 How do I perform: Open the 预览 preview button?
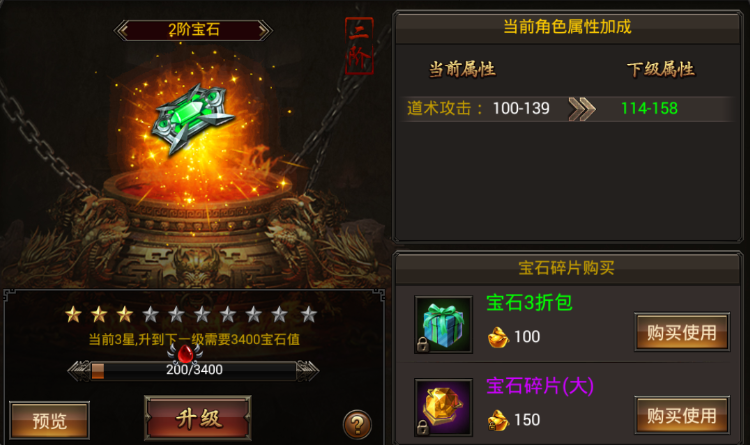pos(49,421)
